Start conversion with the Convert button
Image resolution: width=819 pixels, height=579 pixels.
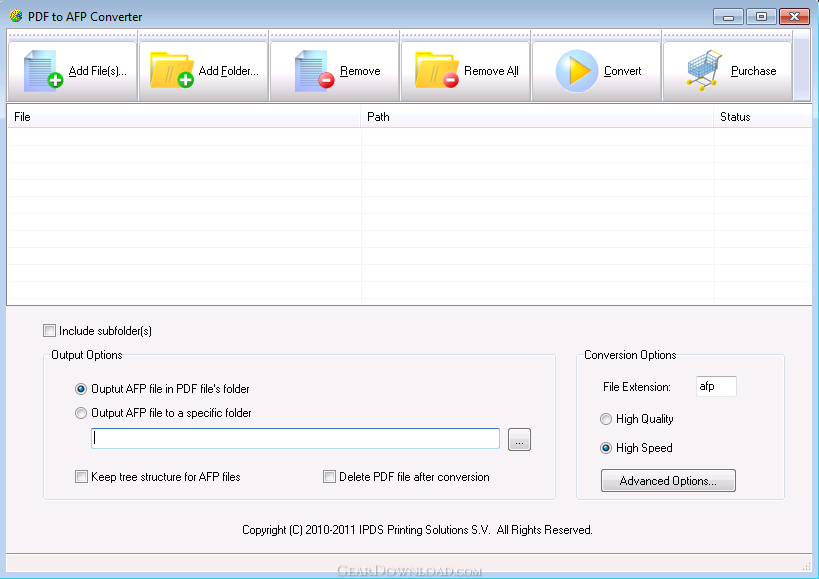click(596, 70)
